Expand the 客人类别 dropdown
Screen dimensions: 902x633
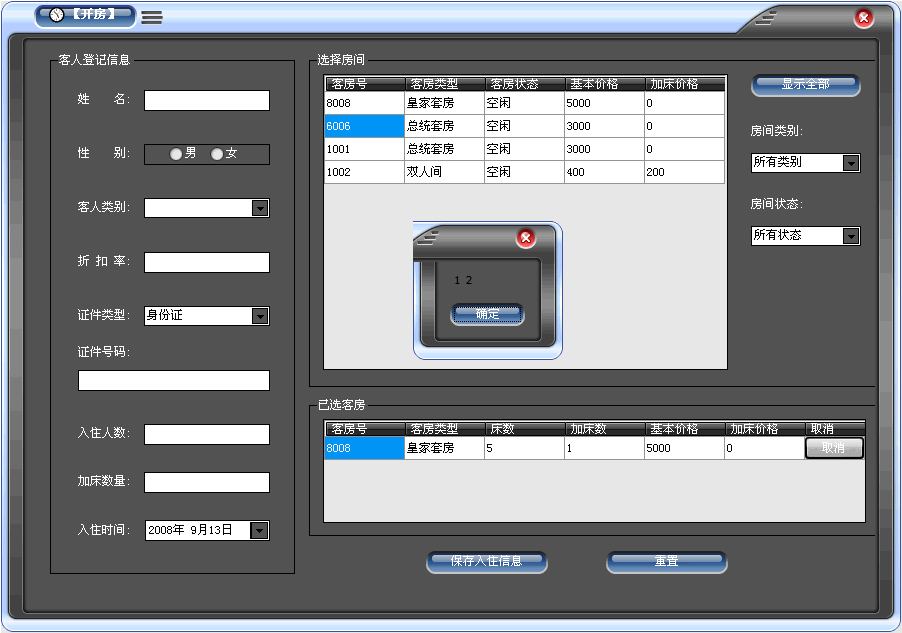[x=260, y=208]
